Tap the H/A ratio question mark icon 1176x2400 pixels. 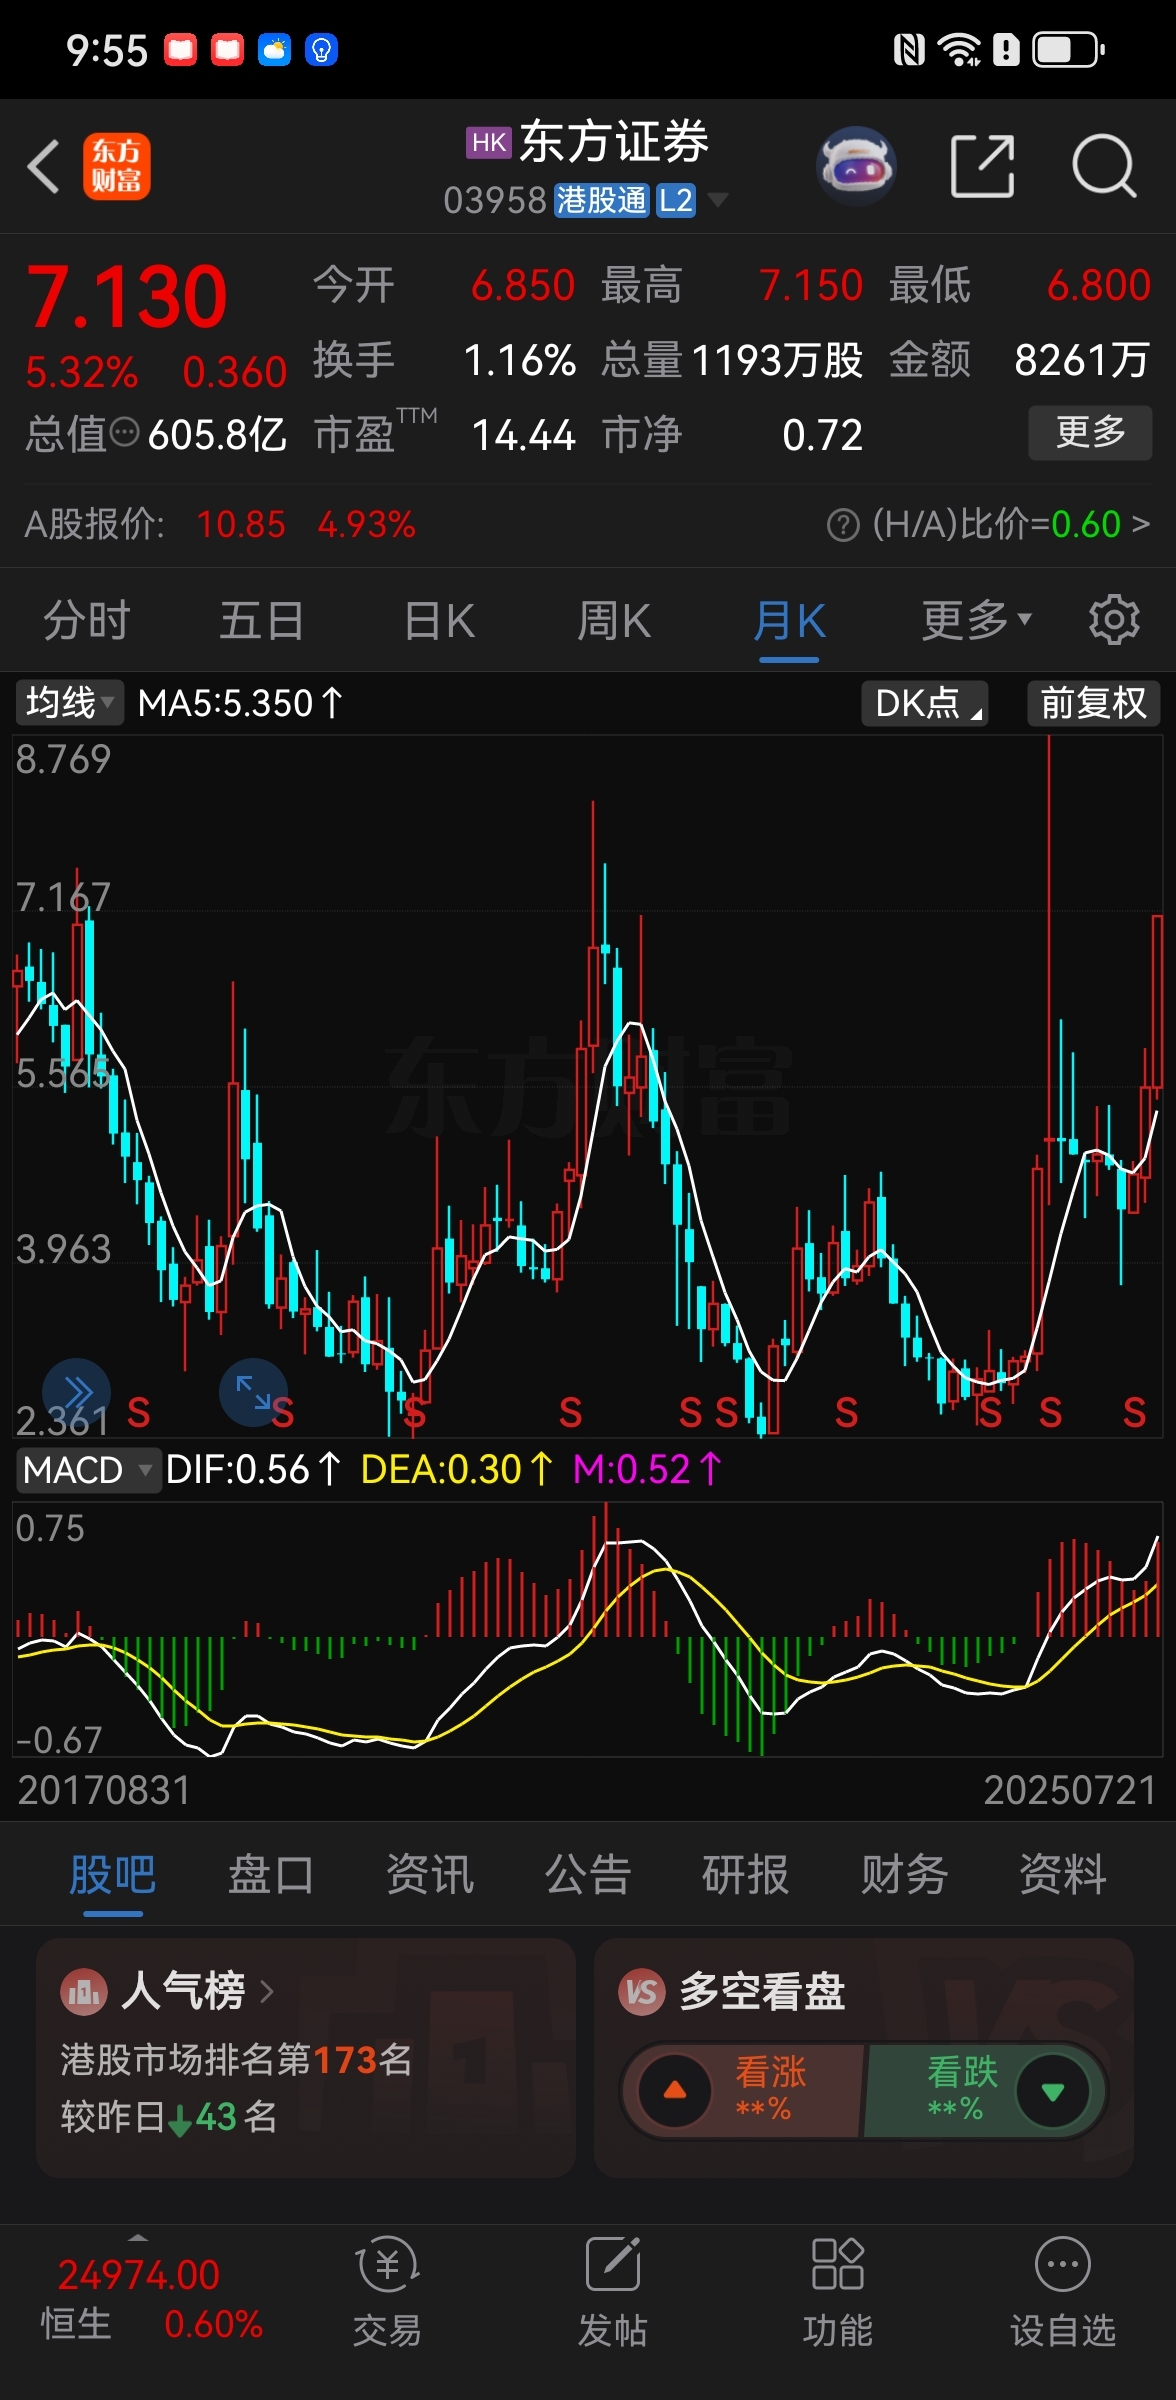(843, 524)
